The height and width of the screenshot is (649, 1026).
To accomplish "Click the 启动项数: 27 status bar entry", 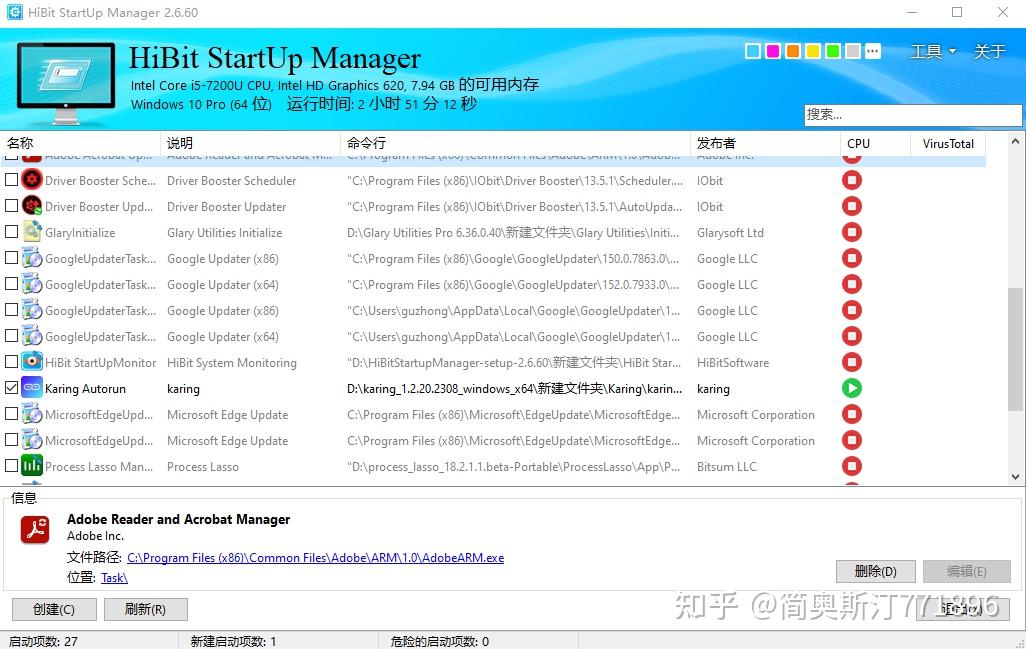I will tap(43, 641).
